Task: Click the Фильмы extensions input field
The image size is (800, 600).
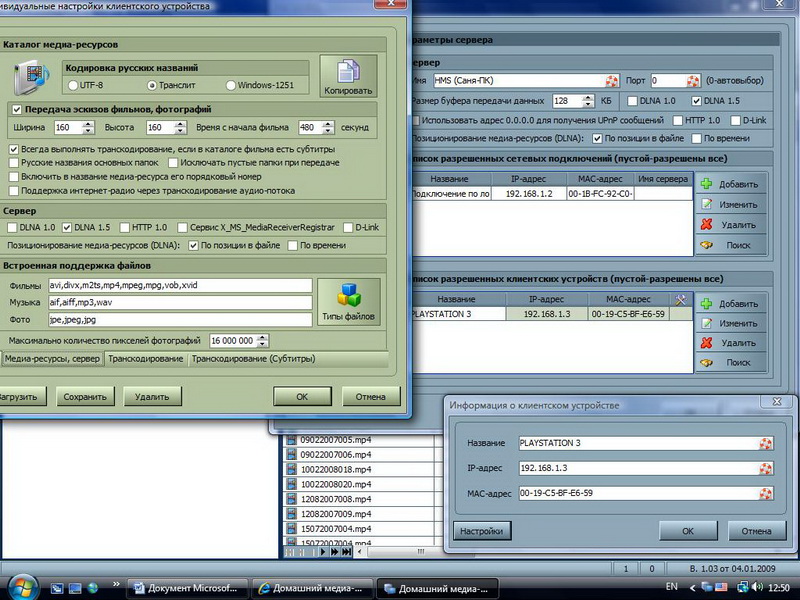Action: click(180, 285)
